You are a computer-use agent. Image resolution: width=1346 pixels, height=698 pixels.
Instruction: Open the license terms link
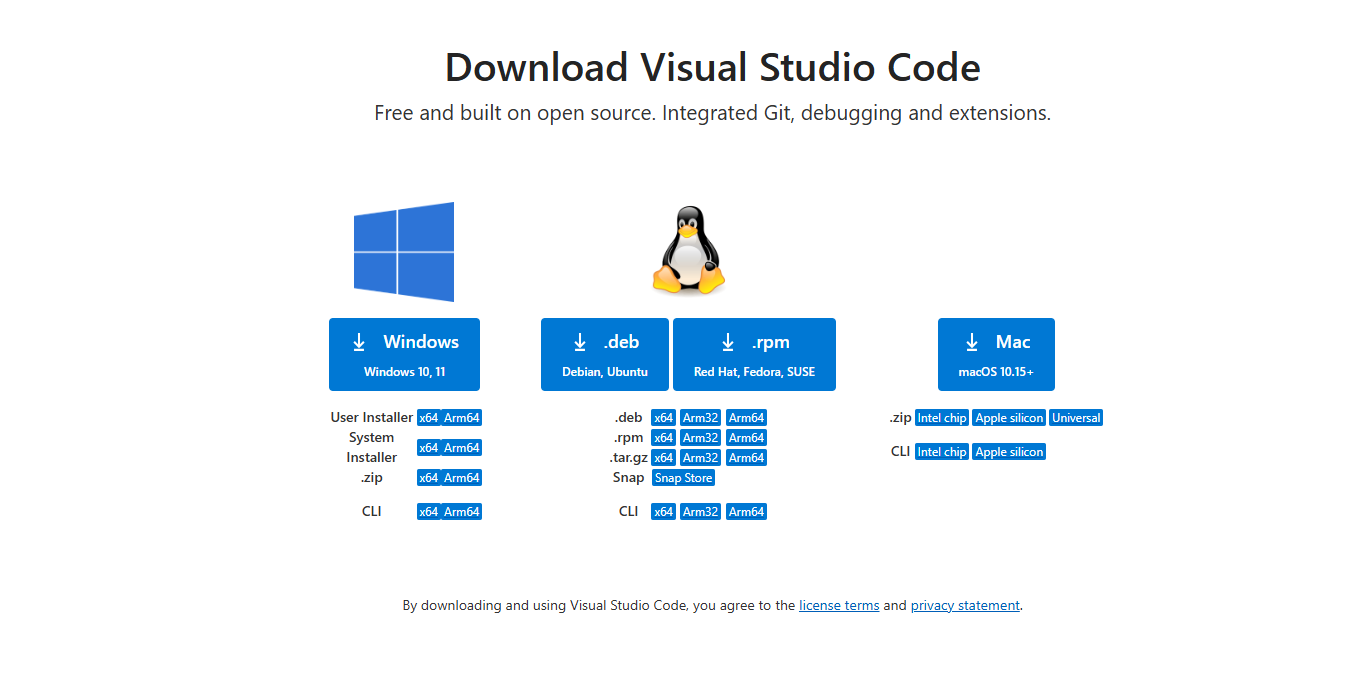point(839,605)
